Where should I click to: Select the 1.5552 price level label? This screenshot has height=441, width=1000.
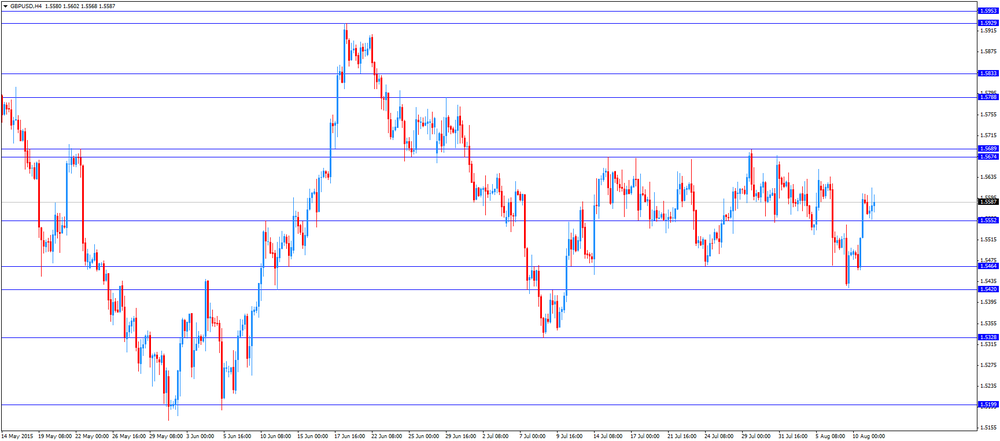(x=987, y=220)
